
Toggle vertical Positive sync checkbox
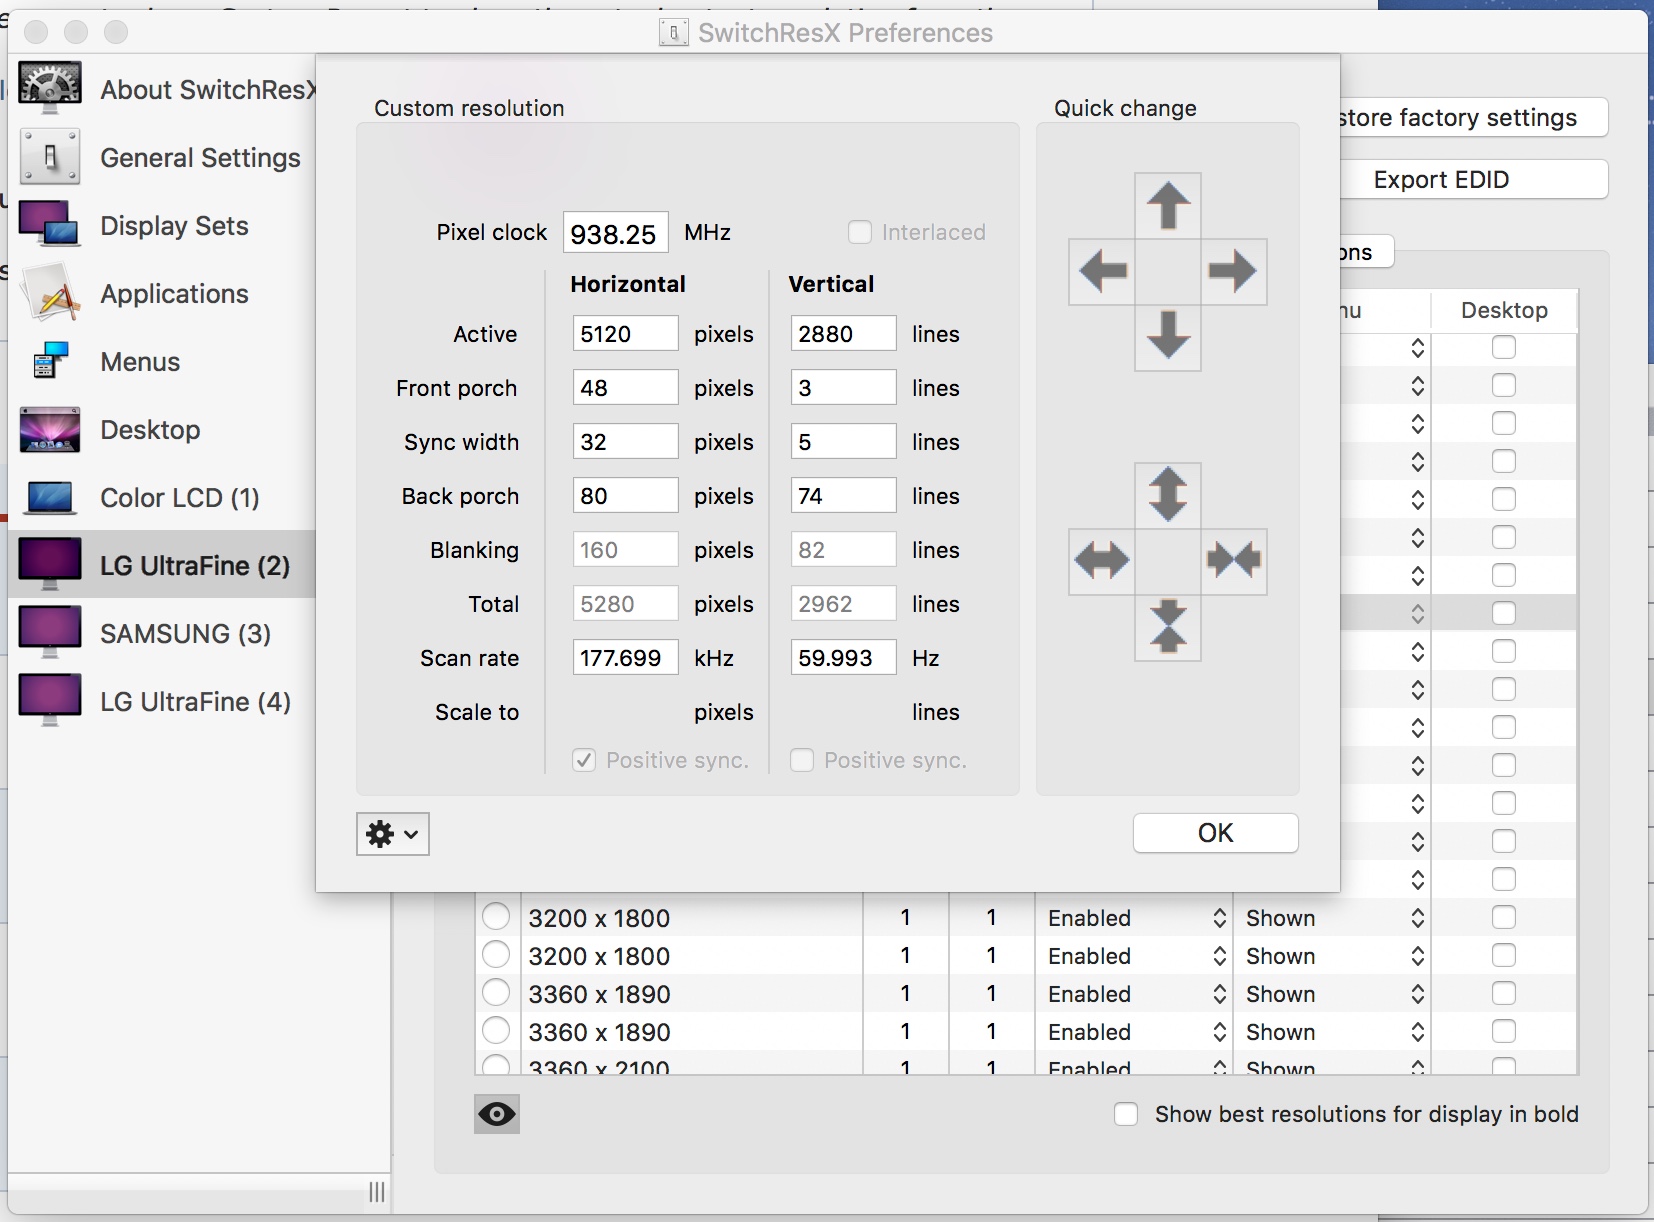tap(802, 760)
